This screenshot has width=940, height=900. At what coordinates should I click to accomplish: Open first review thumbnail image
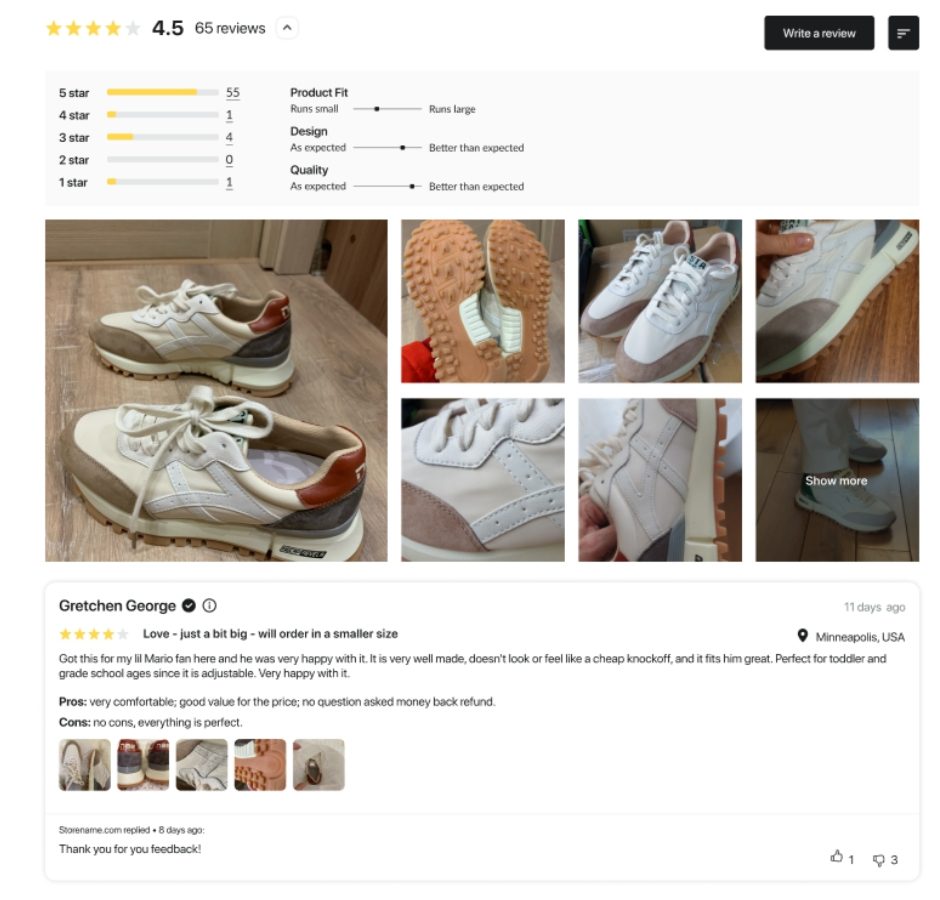(x=85, y=765)
